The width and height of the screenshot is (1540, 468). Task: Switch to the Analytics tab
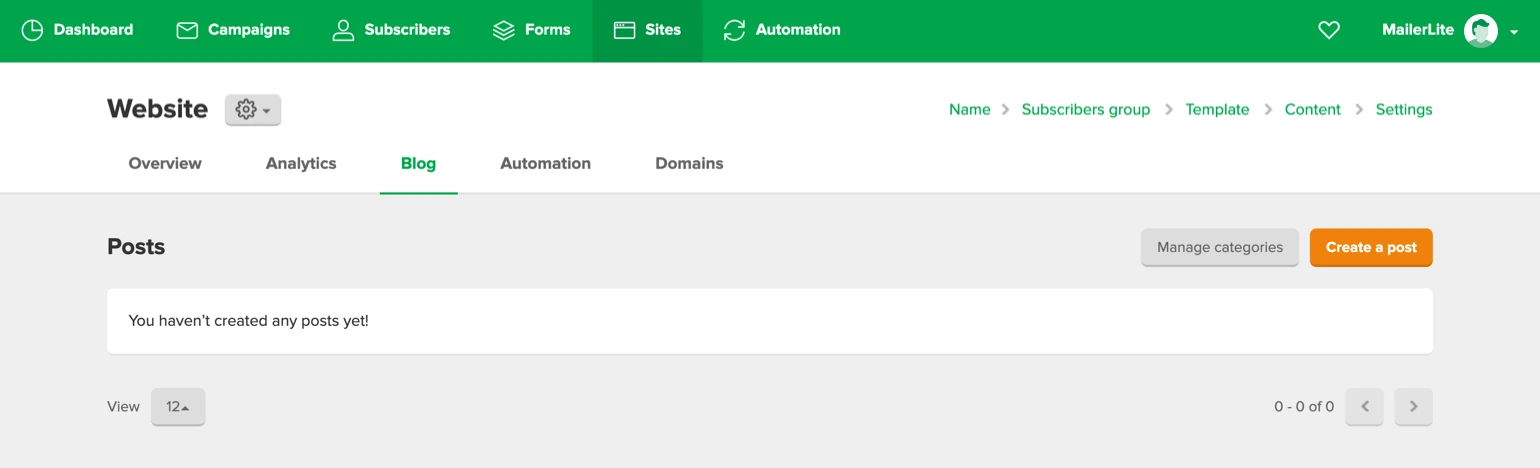301,163
